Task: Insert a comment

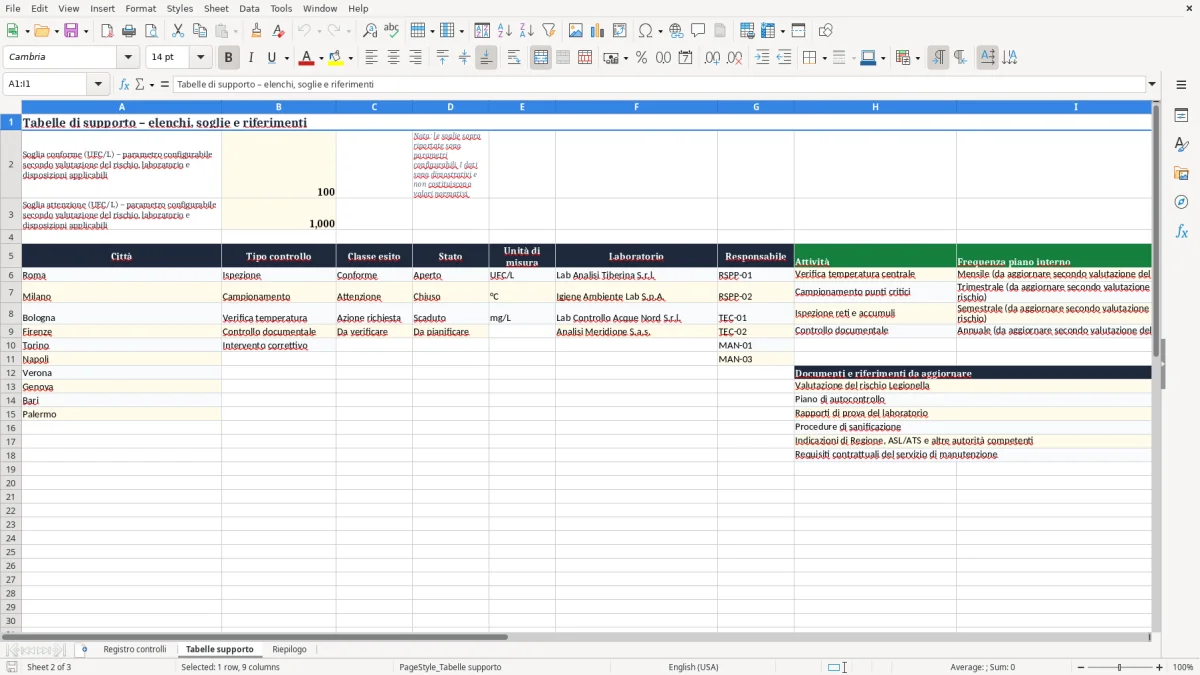Action: pos(698,31)
